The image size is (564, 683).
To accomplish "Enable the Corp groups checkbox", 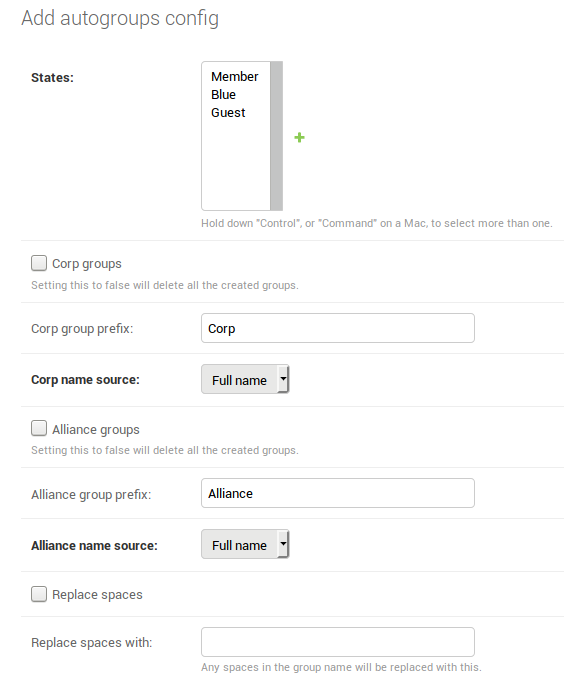I will 39,263.
